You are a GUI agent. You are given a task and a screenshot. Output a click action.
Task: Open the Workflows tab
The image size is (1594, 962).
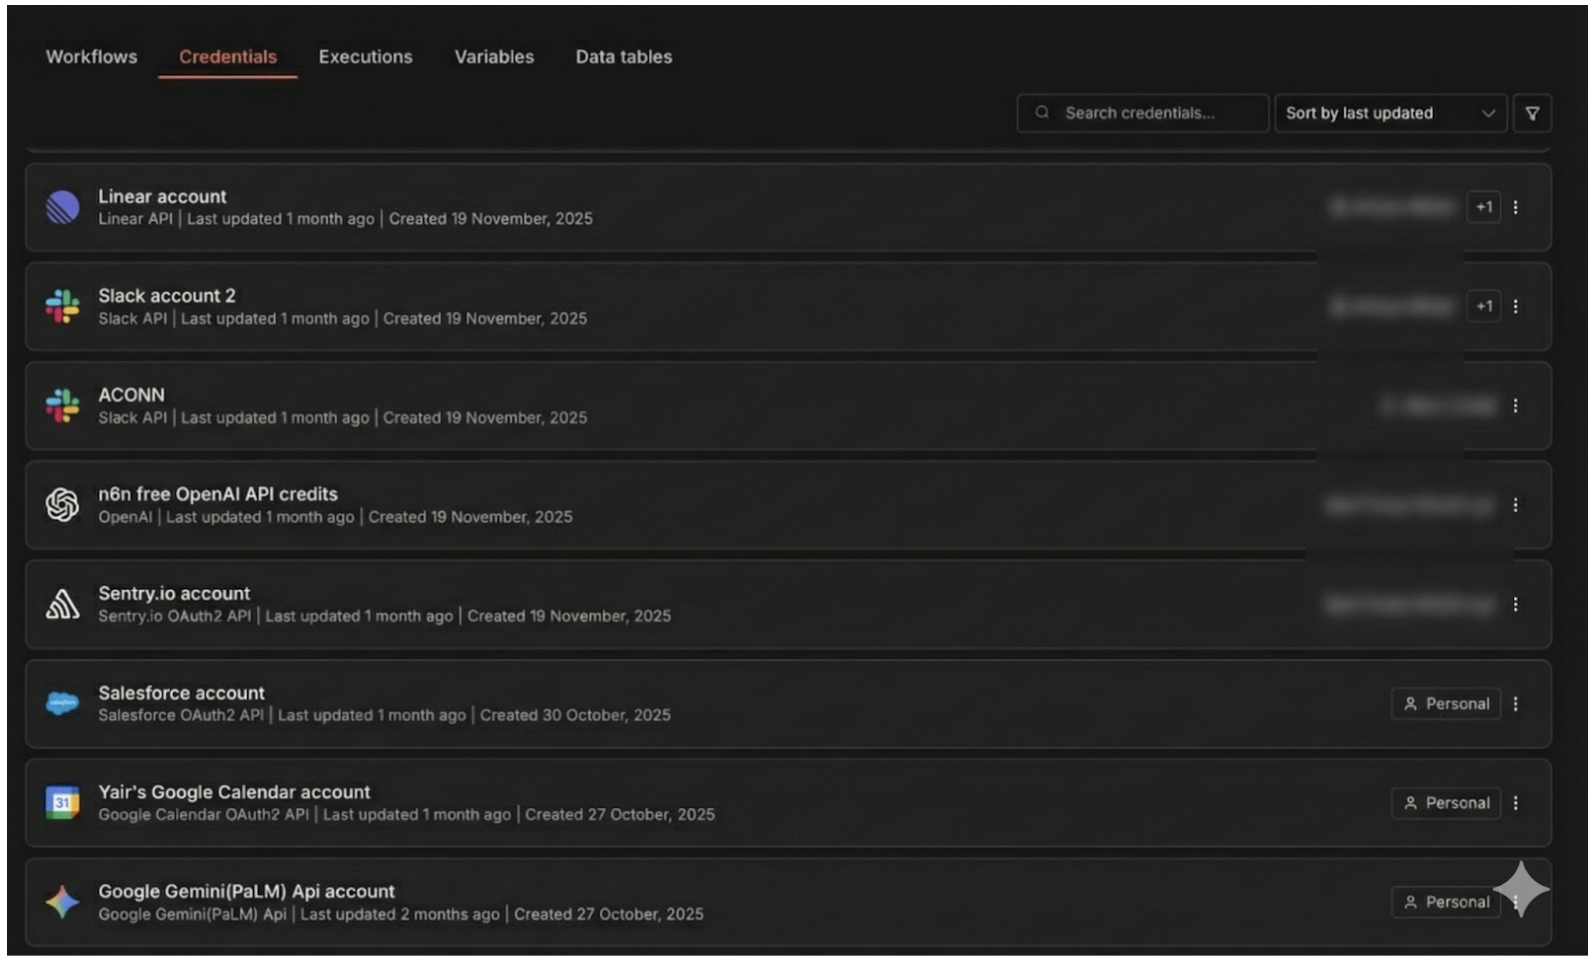point(92,57)
